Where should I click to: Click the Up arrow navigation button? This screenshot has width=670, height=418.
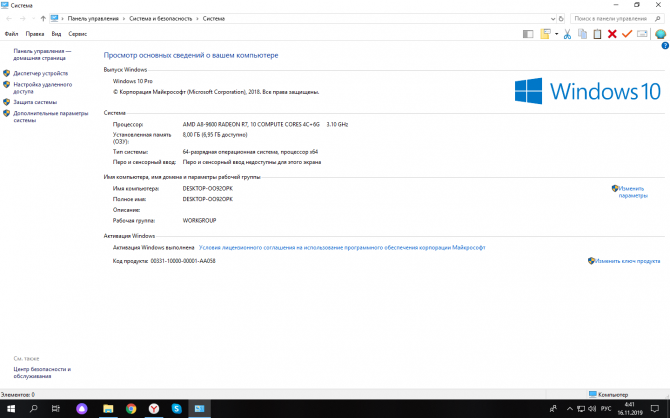pos(42,18)
